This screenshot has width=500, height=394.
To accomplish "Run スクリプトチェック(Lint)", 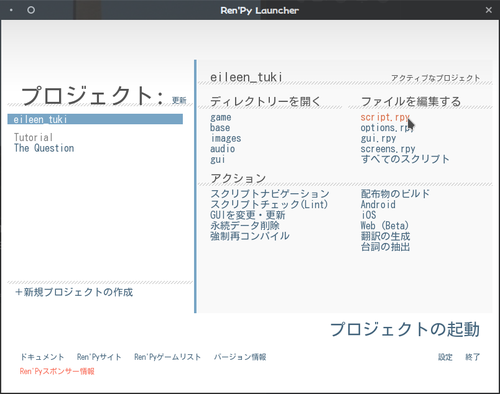I will pos(269,204).
